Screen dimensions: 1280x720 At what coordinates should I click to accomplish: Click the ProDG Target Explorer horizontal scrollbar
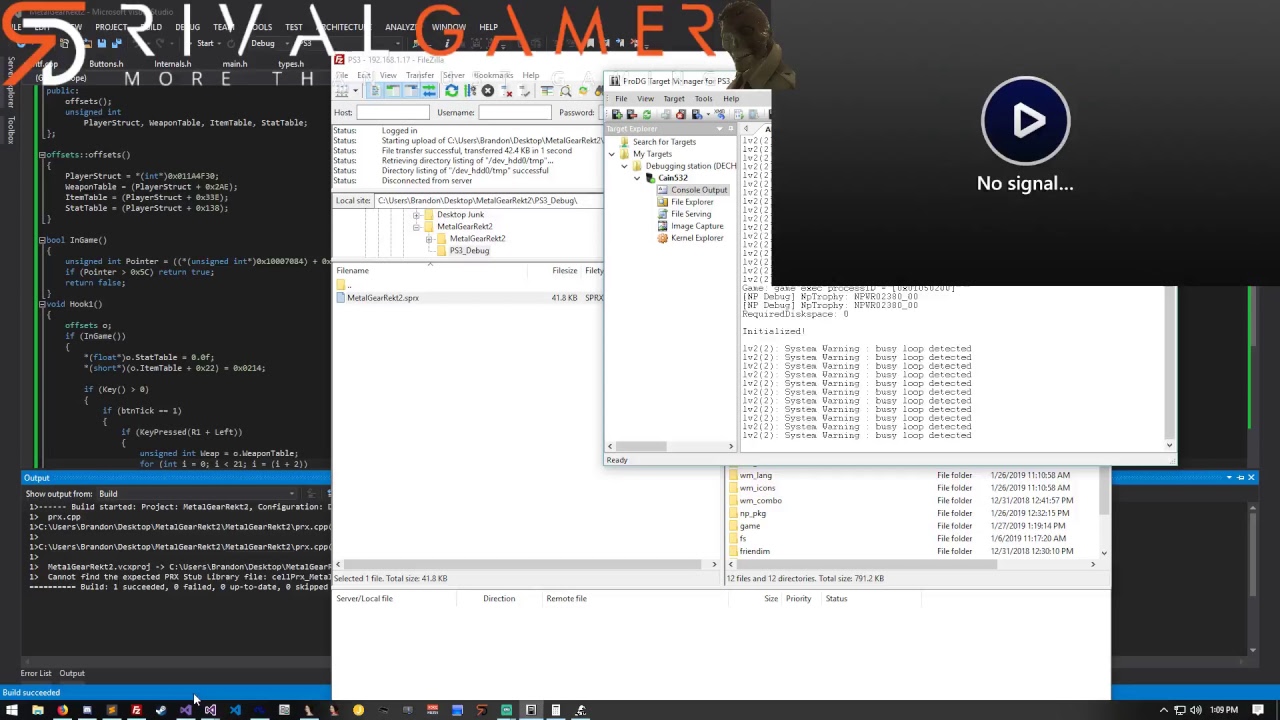[670, 447]
